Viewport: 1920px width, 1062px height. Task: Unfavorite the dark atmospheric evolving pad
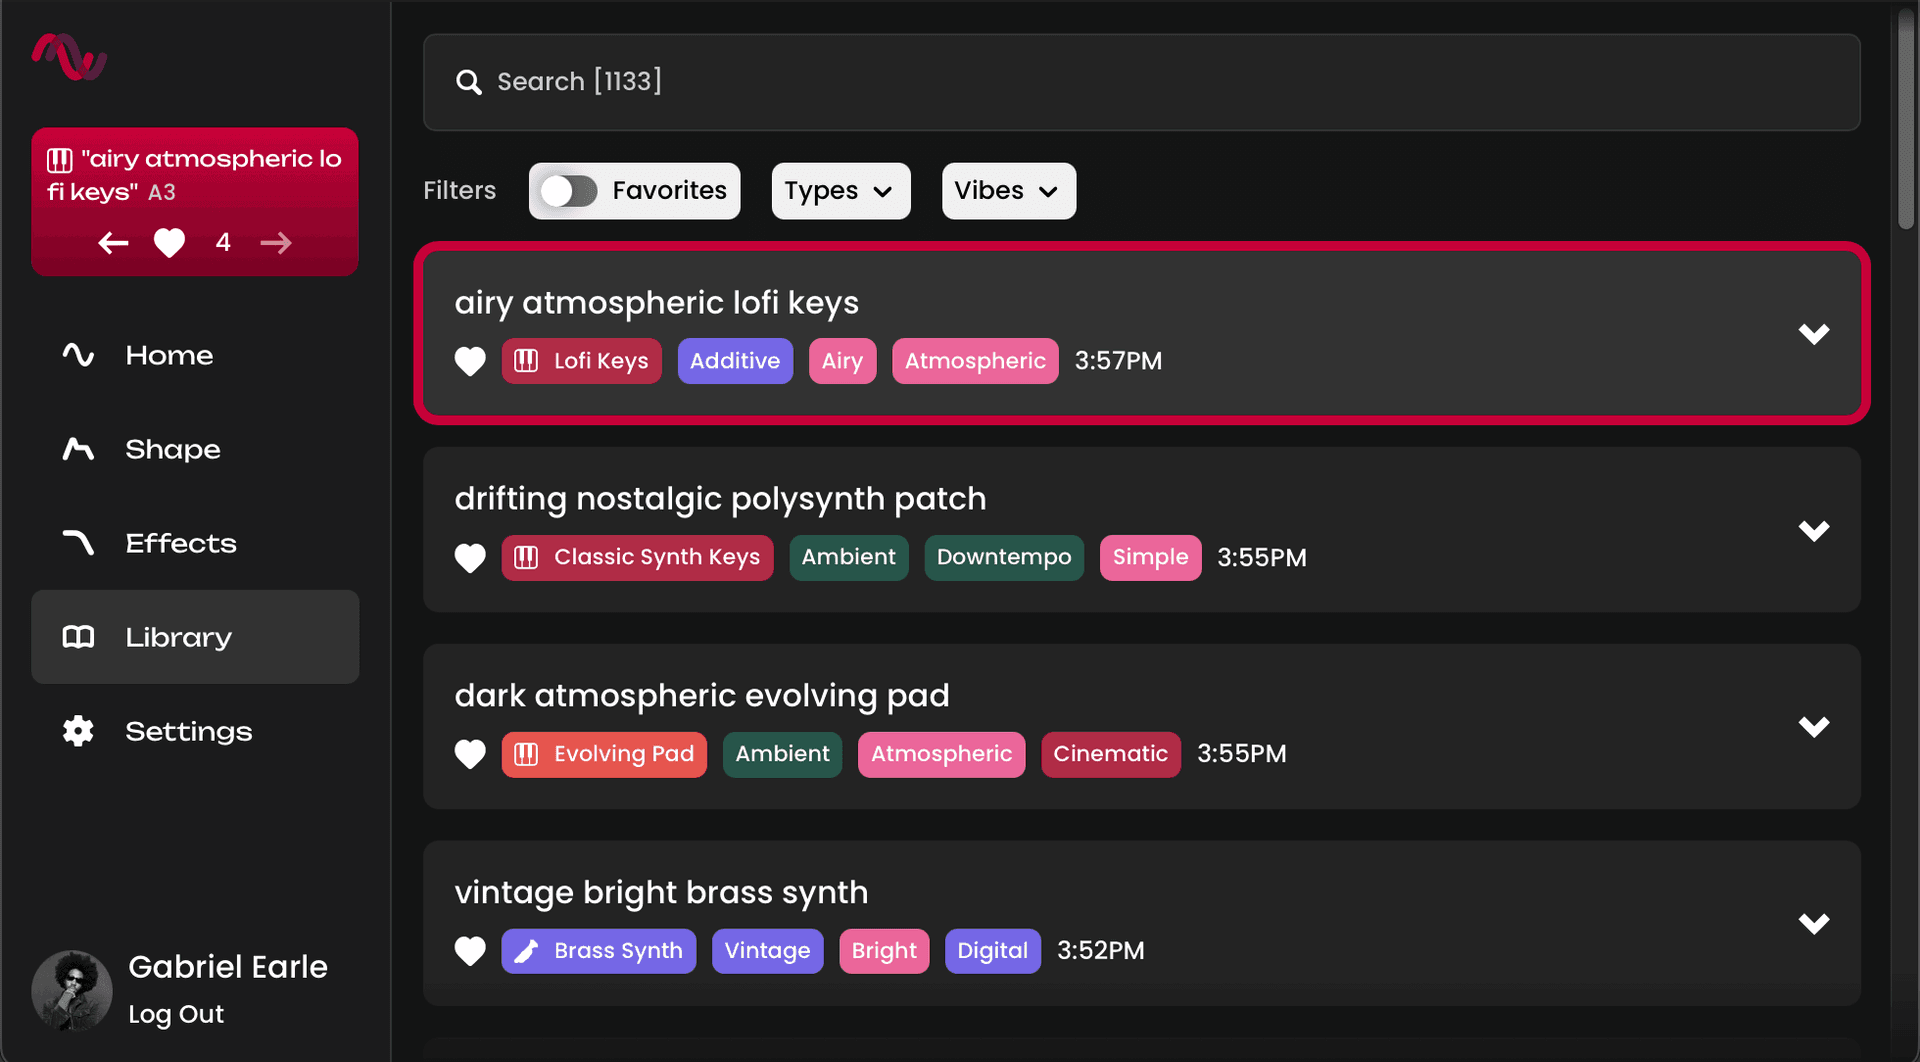[x=470, y=754]
